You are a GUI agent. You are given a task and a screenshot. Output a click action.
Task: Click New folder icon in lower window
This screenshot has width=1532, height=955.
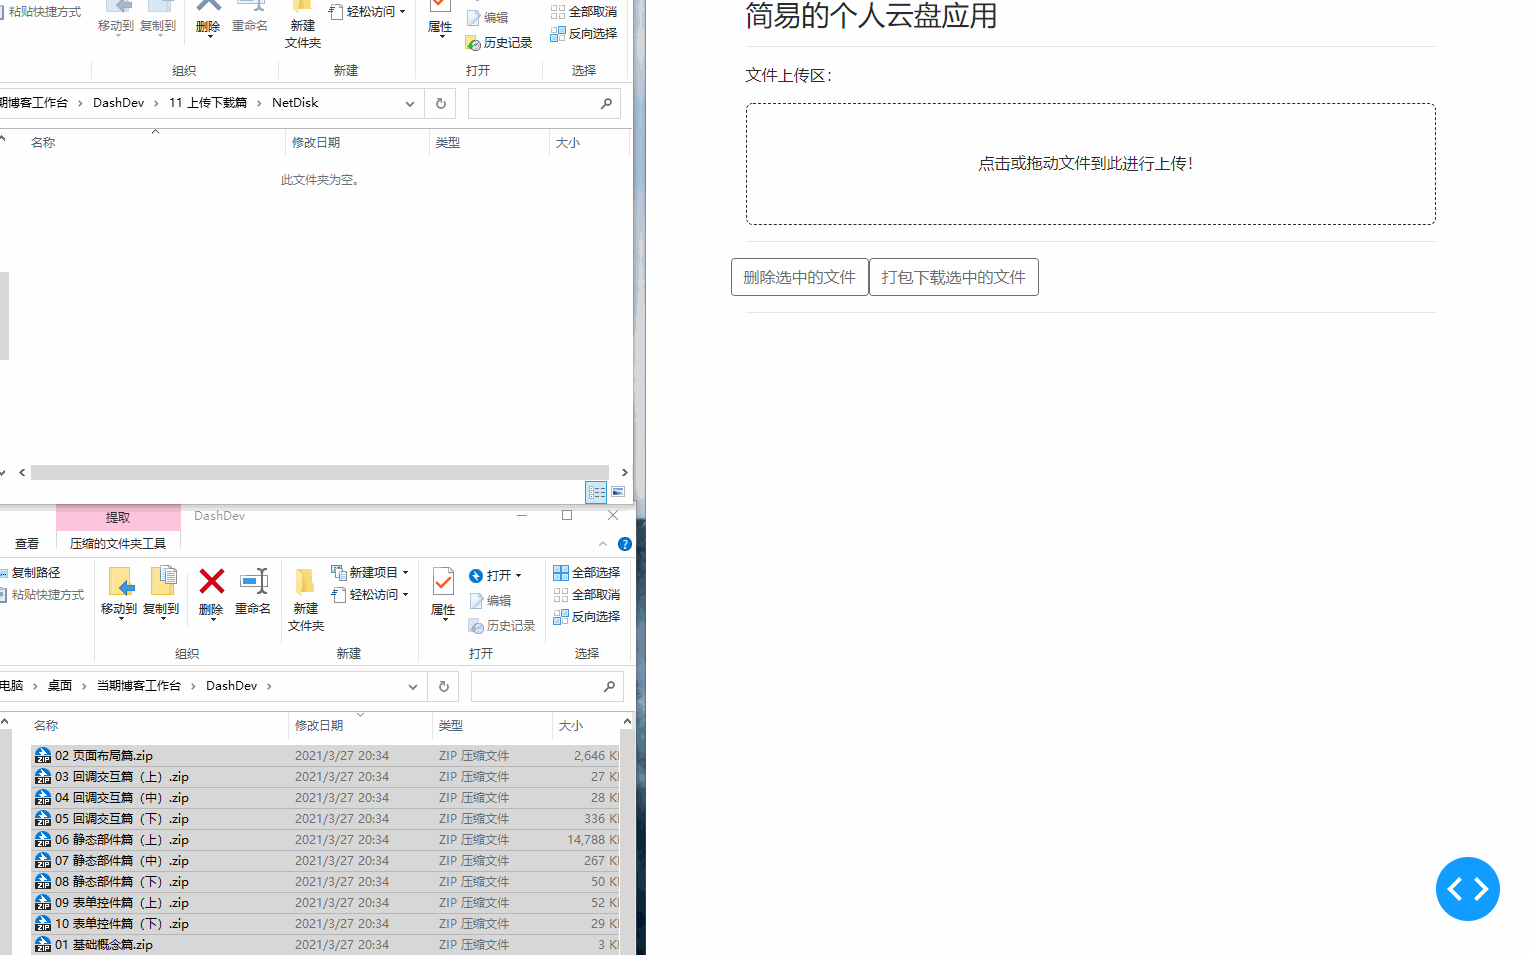tap(305, 581)
